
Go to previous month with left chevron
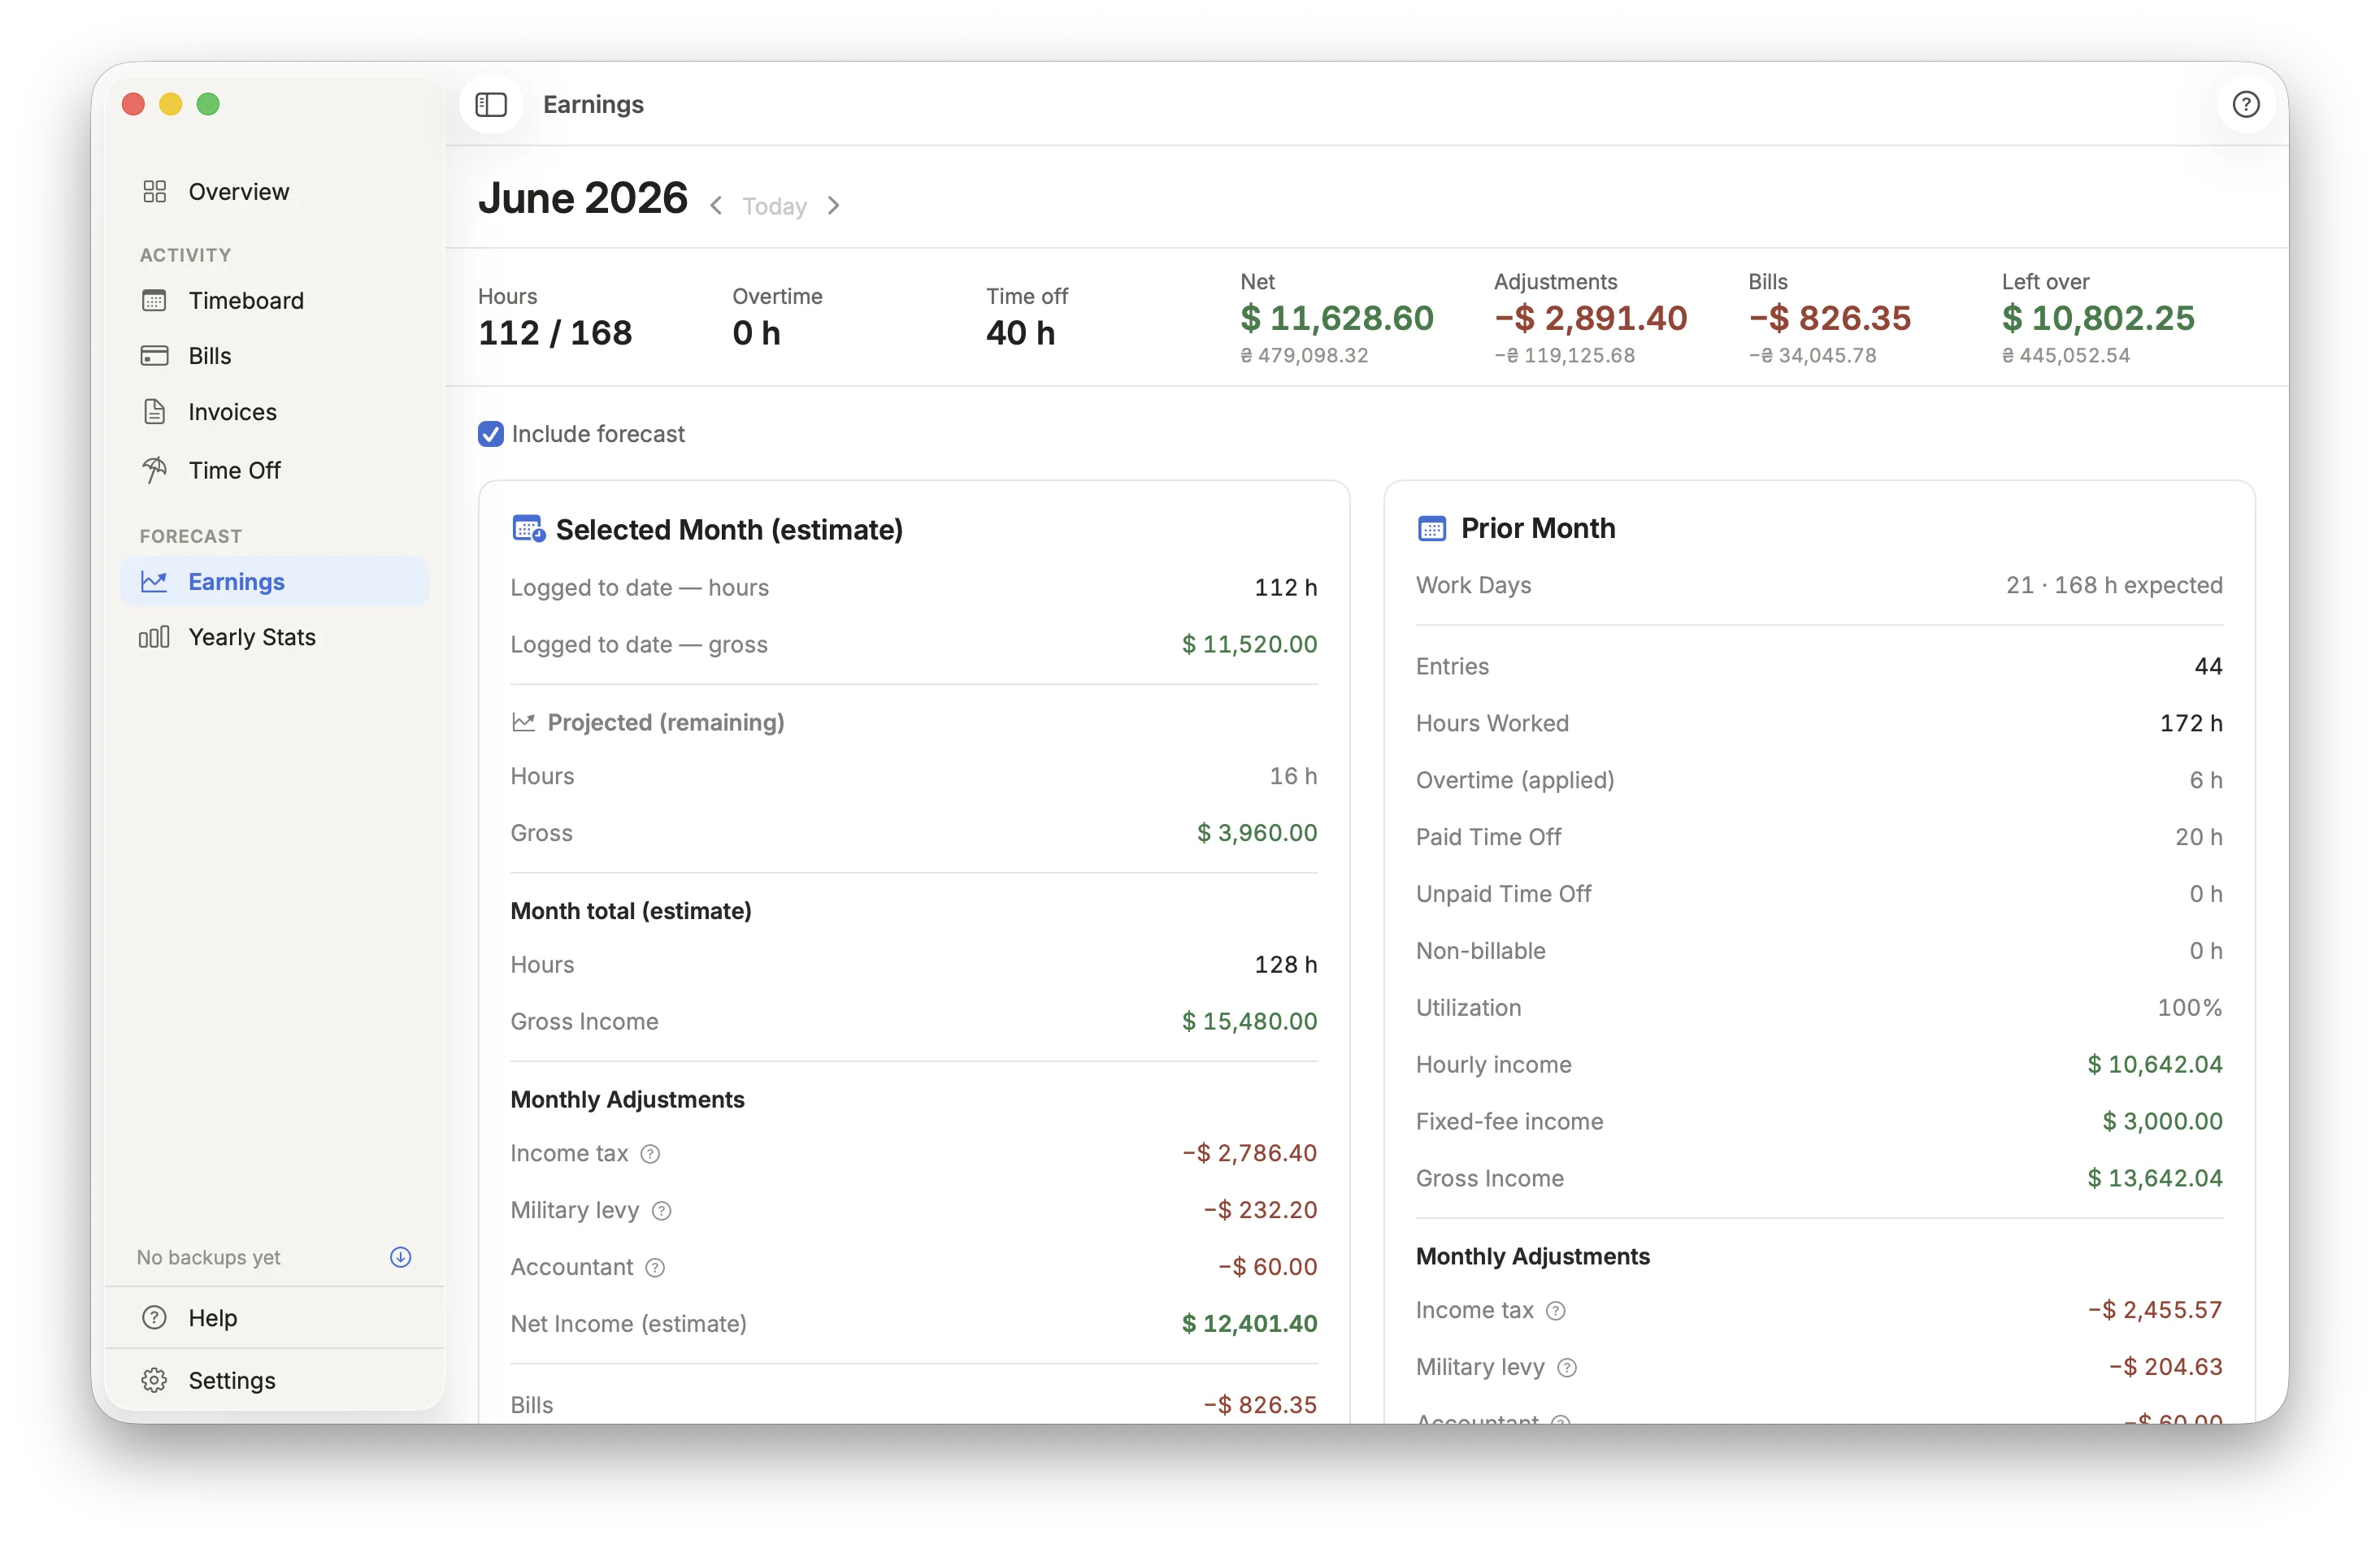point(716,206)
